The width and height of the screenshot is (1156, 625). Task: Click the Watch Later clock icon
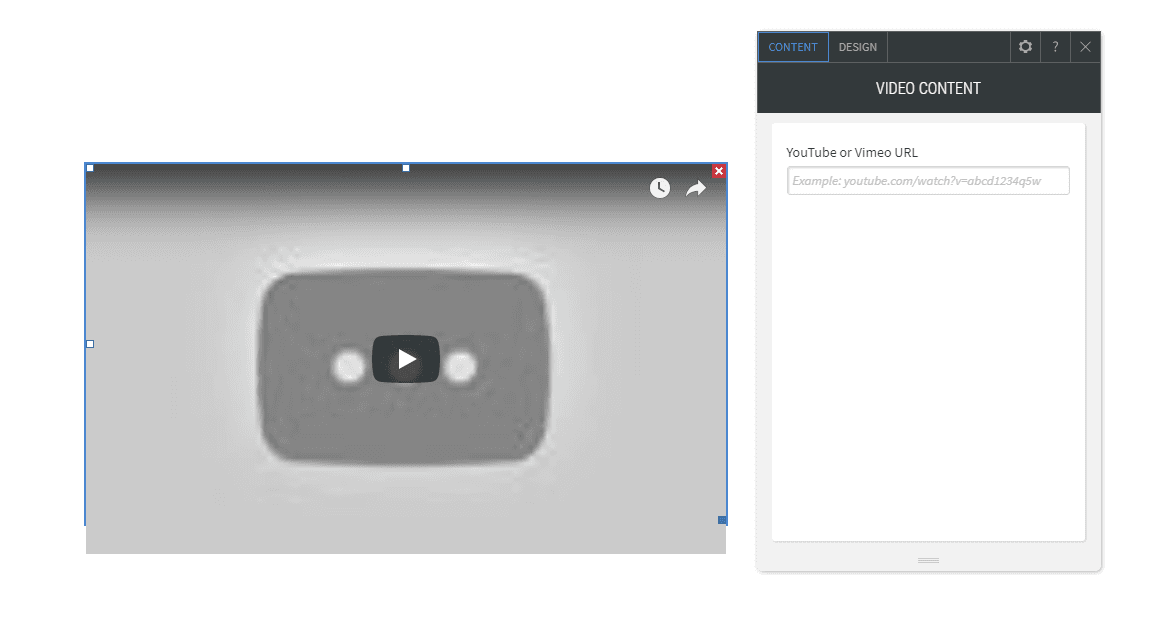tap(660, 188)
